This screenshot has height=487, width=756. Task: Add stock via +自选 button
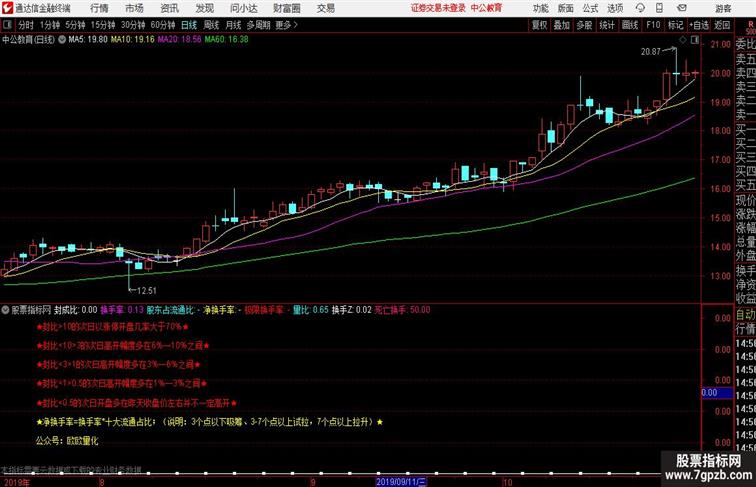tap(699, 25)
